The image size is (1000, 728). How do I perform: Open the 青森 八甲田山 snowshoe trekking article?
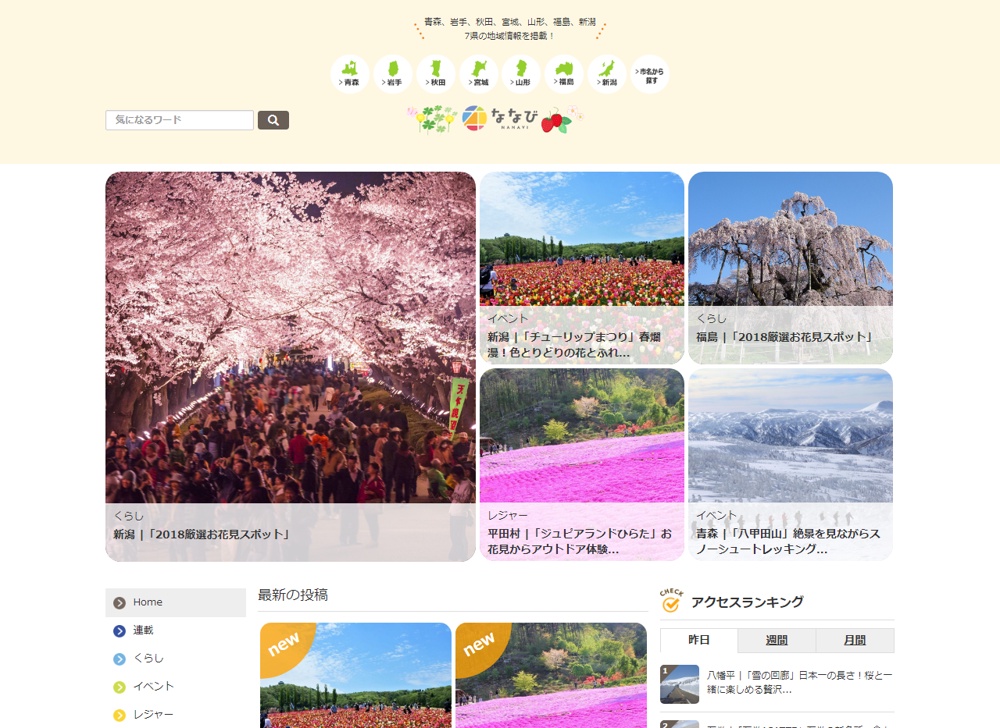coord(790,465)
